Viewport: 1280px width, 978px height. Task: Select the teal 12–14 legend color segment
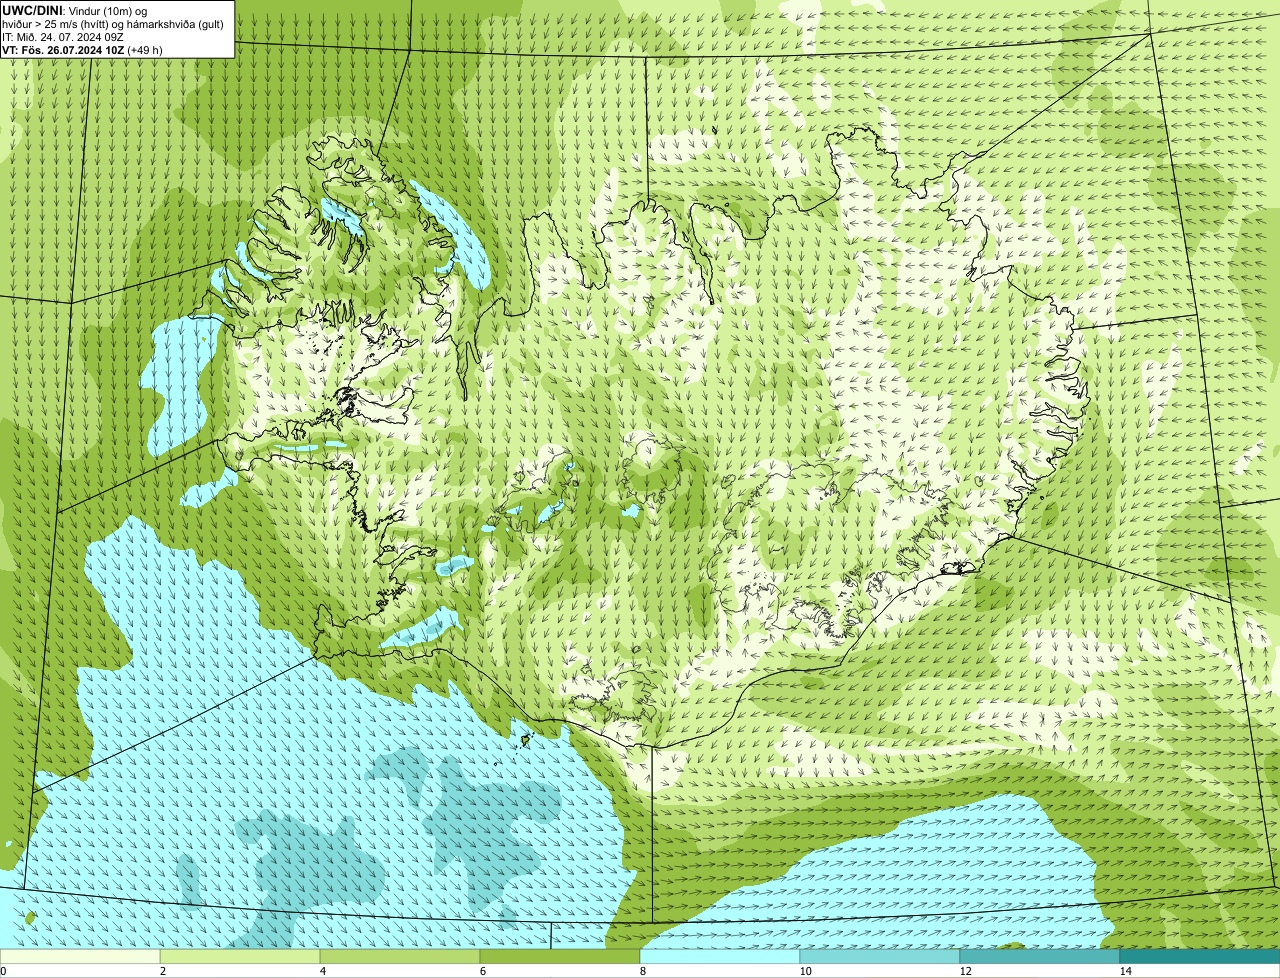pos(1040,956)
